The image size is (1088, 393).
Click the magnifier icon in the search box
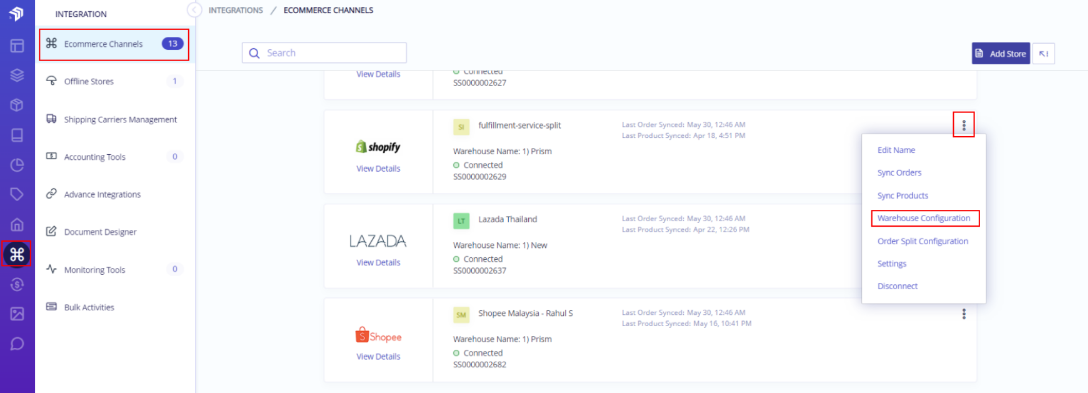(x=254, y=53)
